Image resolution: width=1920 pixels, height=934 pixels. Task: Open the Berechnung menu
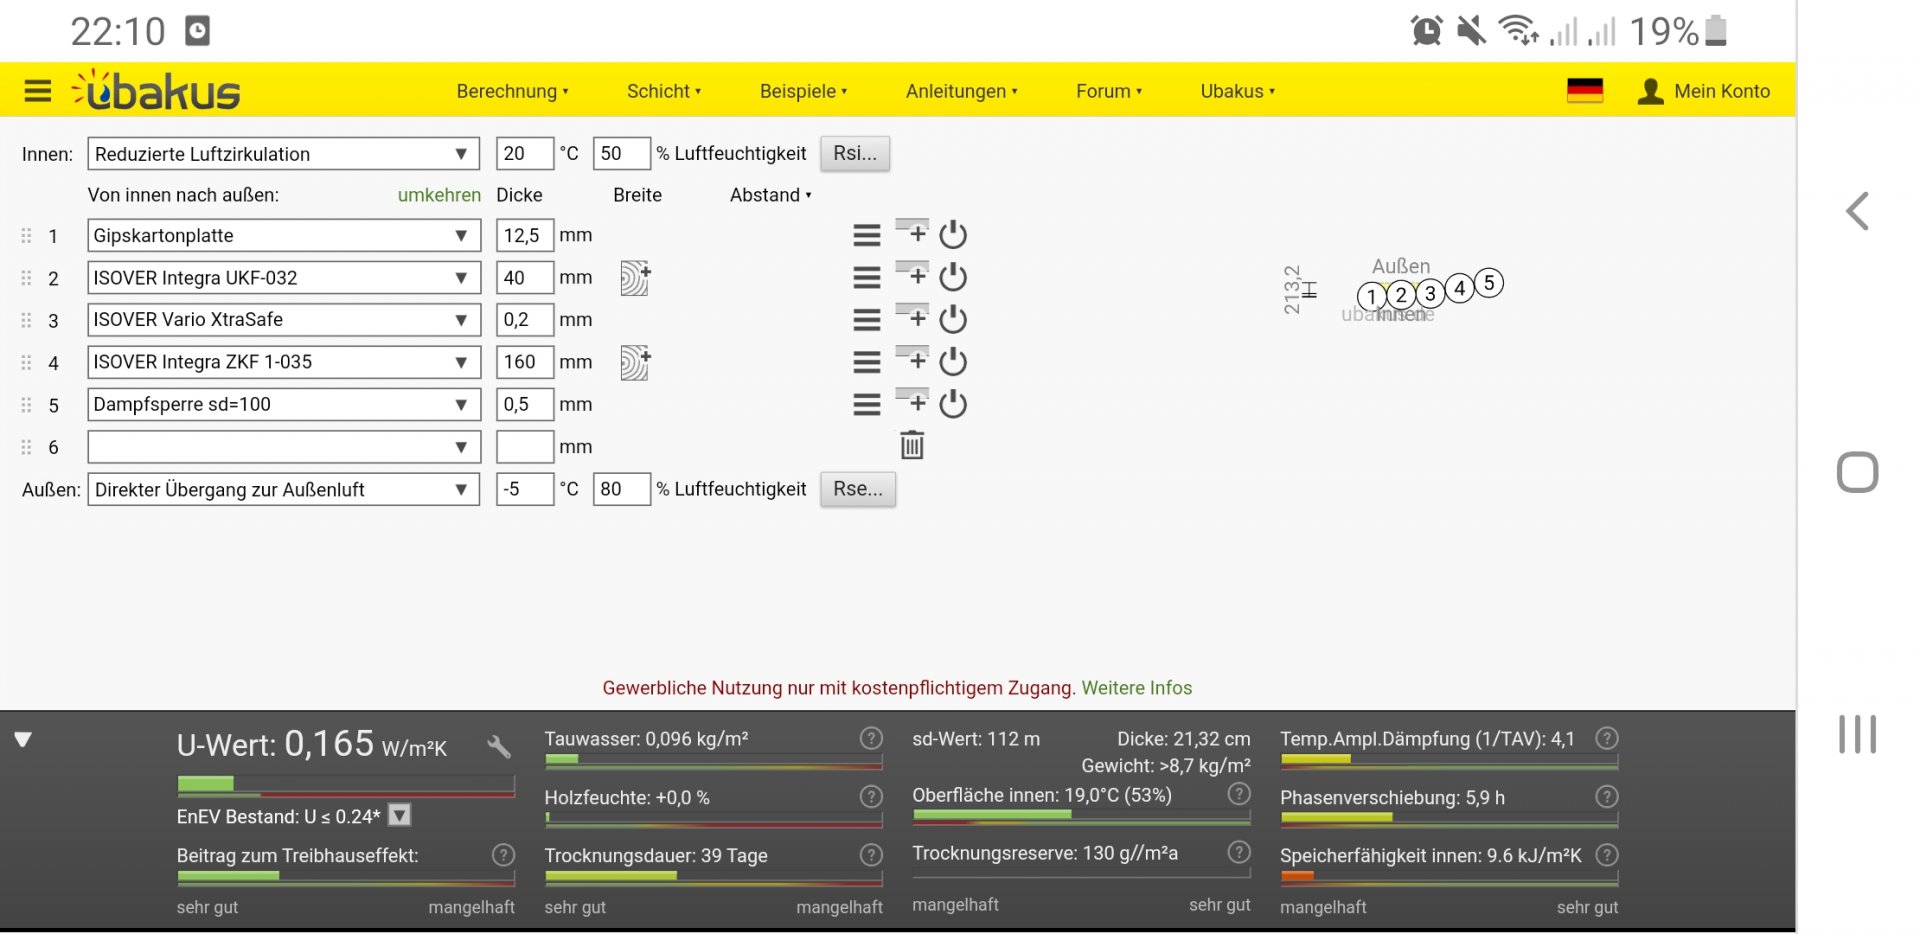point(511,91)
